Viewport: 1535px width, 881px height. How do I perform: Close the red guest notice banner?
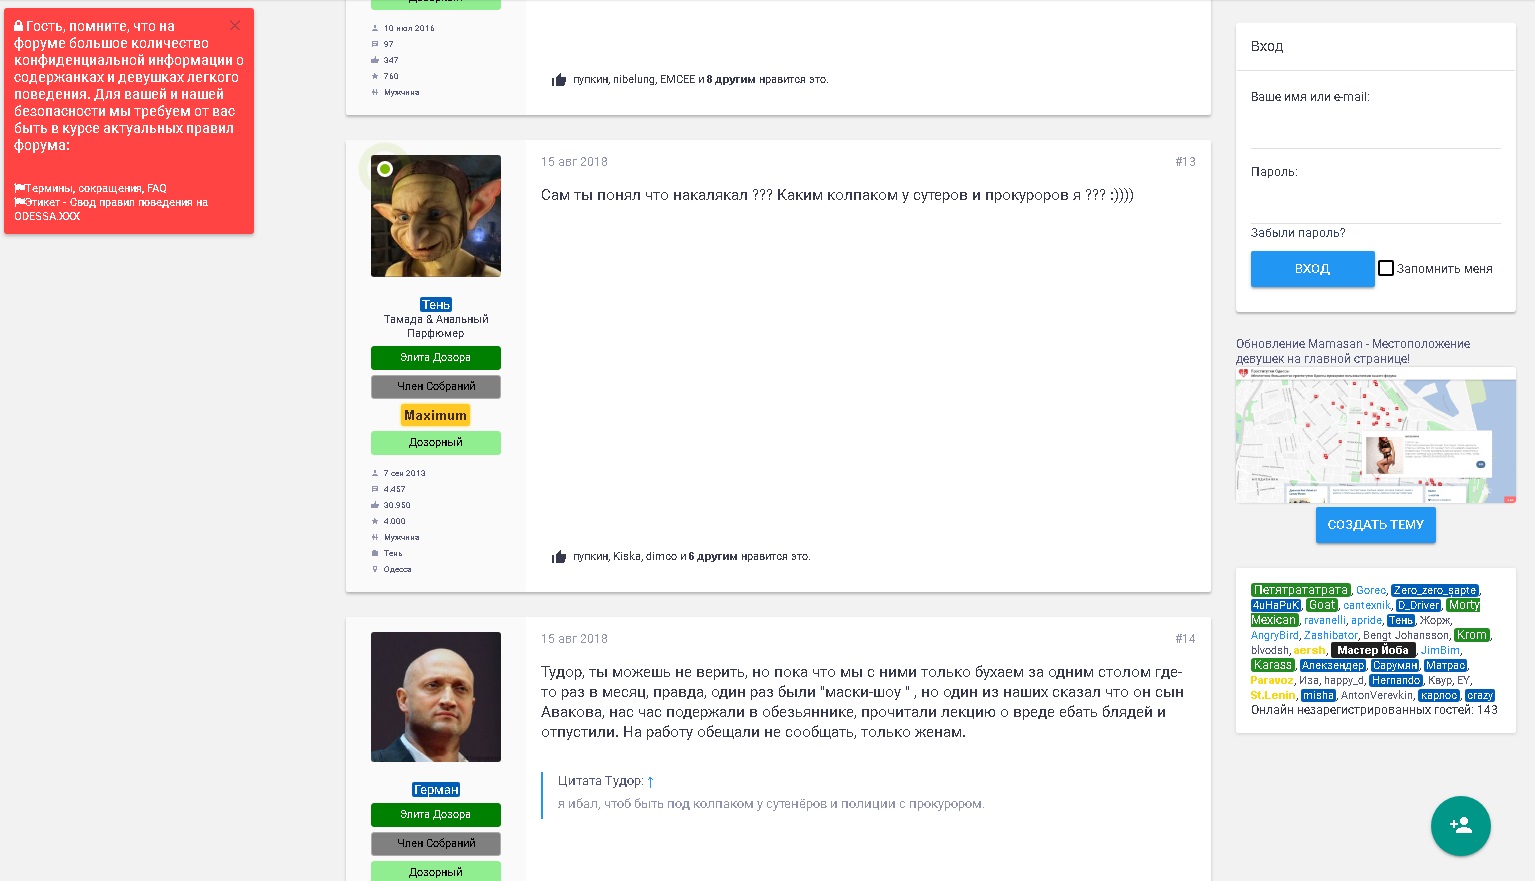pos(235,26)
